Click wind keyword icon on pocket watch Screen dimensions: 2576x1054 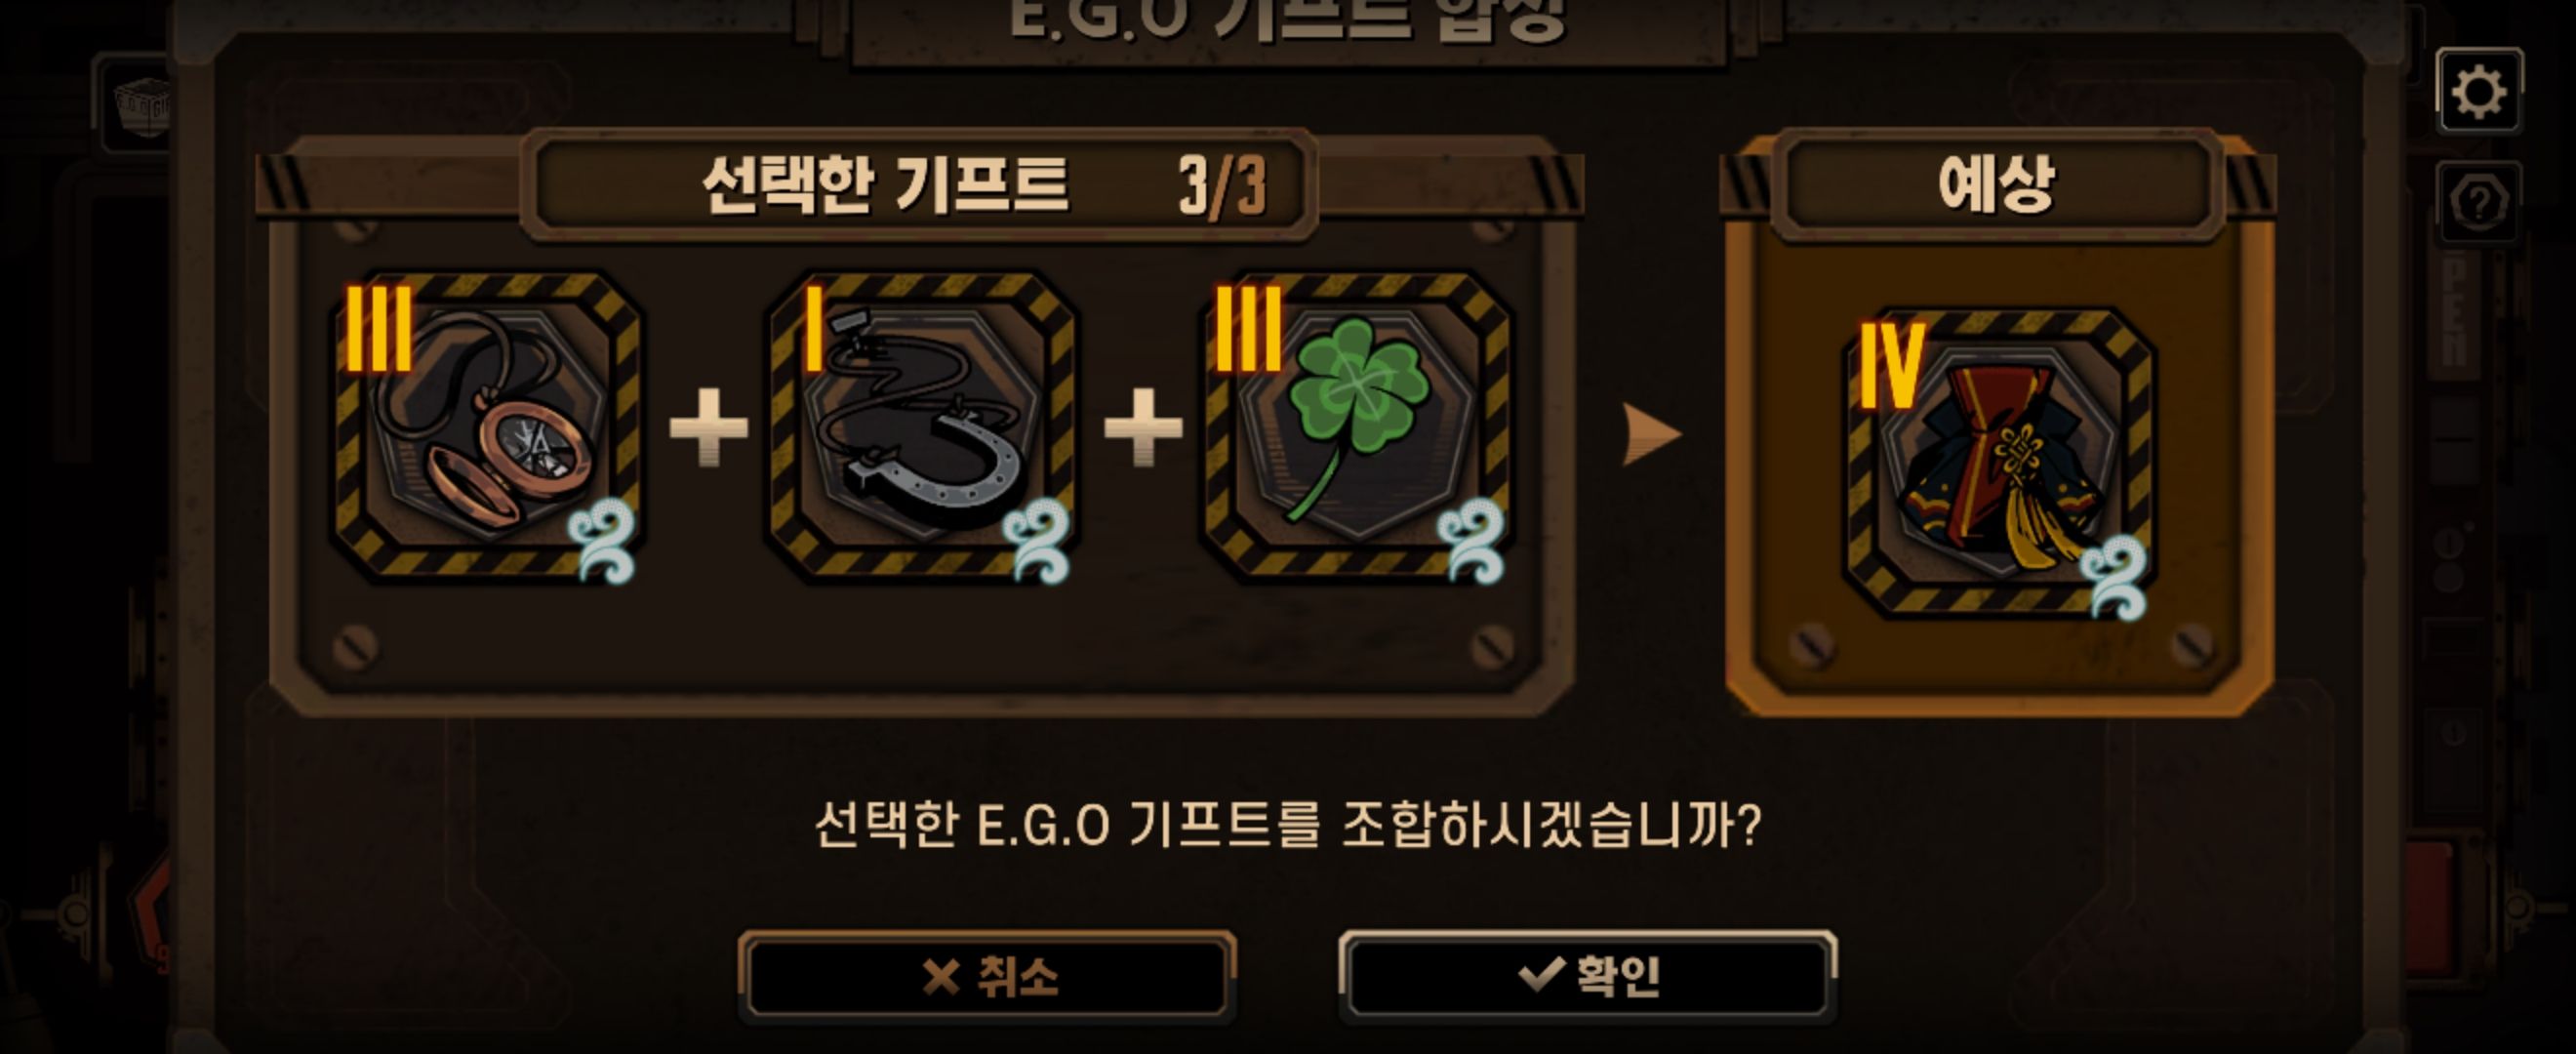pos(603,541)
